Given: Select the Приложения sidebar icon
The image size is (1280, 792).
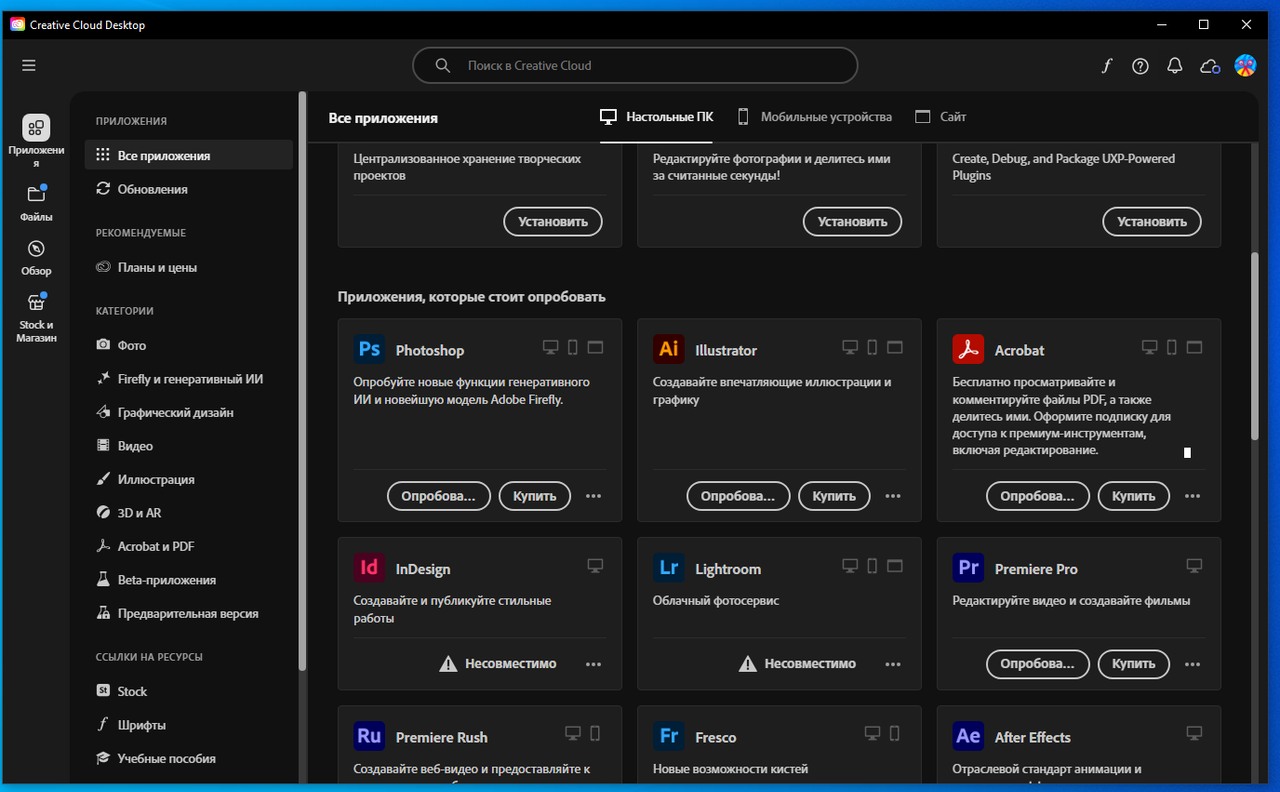Looking at the screenshot, I should pos(36,127).
